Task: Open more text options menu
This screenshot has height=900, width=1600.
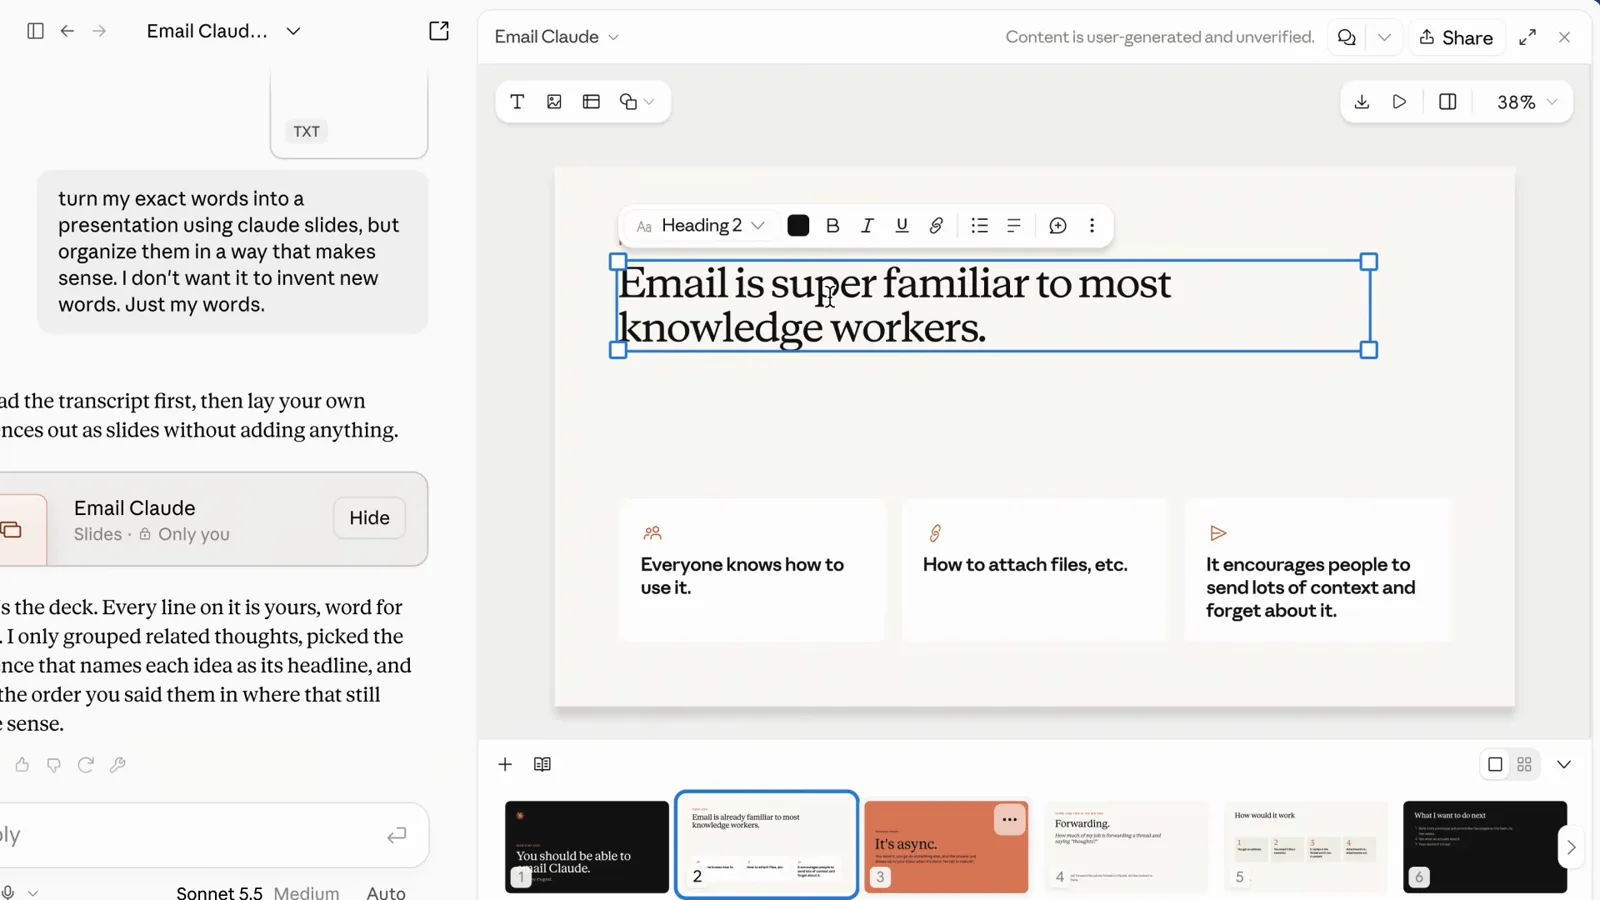Action: [1092, 226]
